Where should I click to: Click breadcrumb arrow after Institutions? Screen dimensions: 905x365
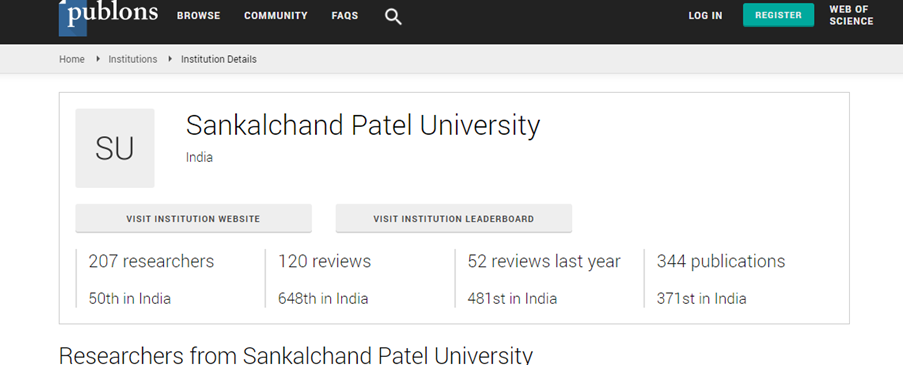click(x=170, y=59)
